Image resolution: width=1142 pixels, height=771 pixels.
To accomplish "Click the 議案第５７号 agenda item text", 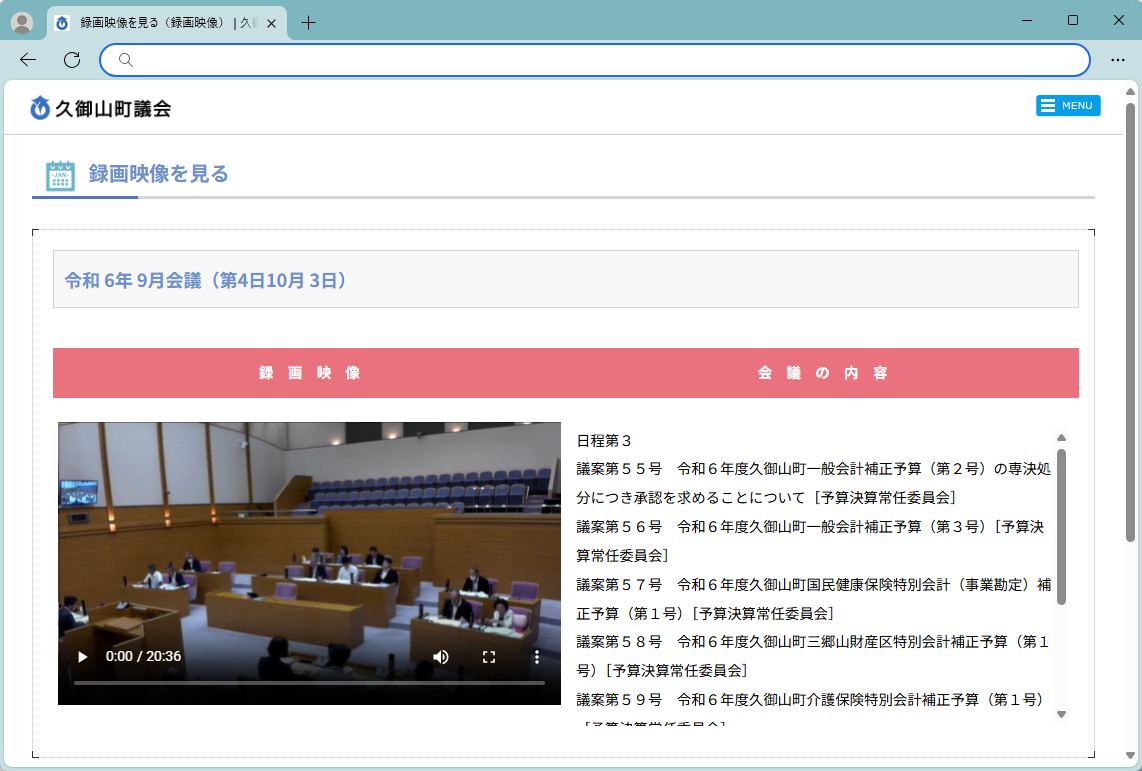I will tap(814, 599).
